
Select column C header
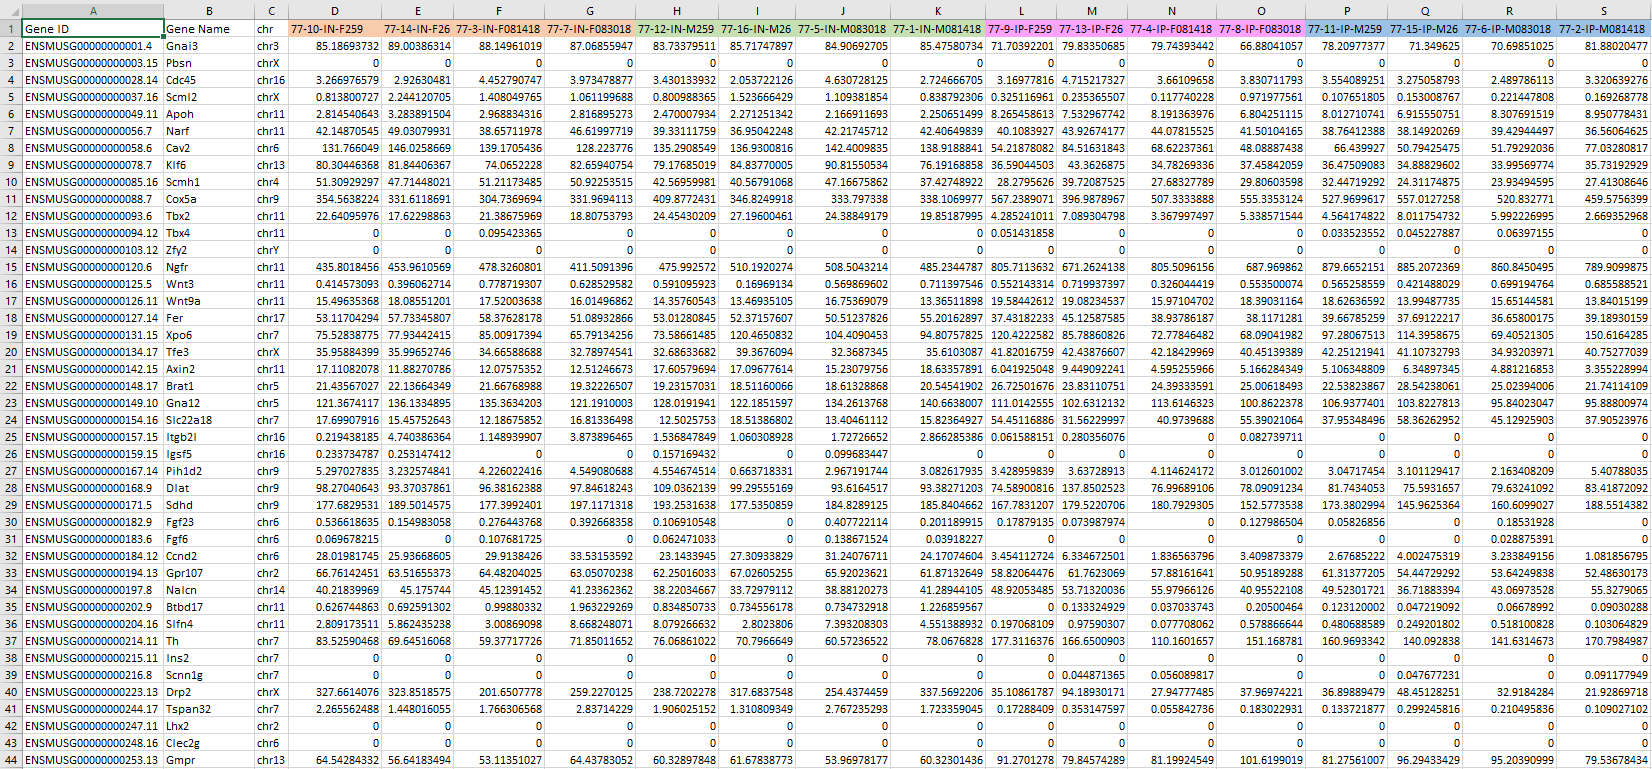[271, 10]
